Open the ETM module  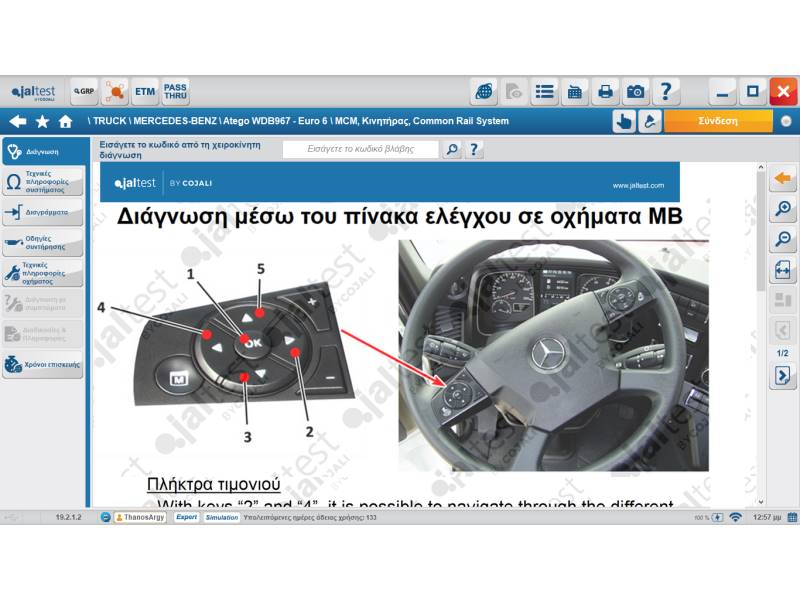(x=145, y=92)
